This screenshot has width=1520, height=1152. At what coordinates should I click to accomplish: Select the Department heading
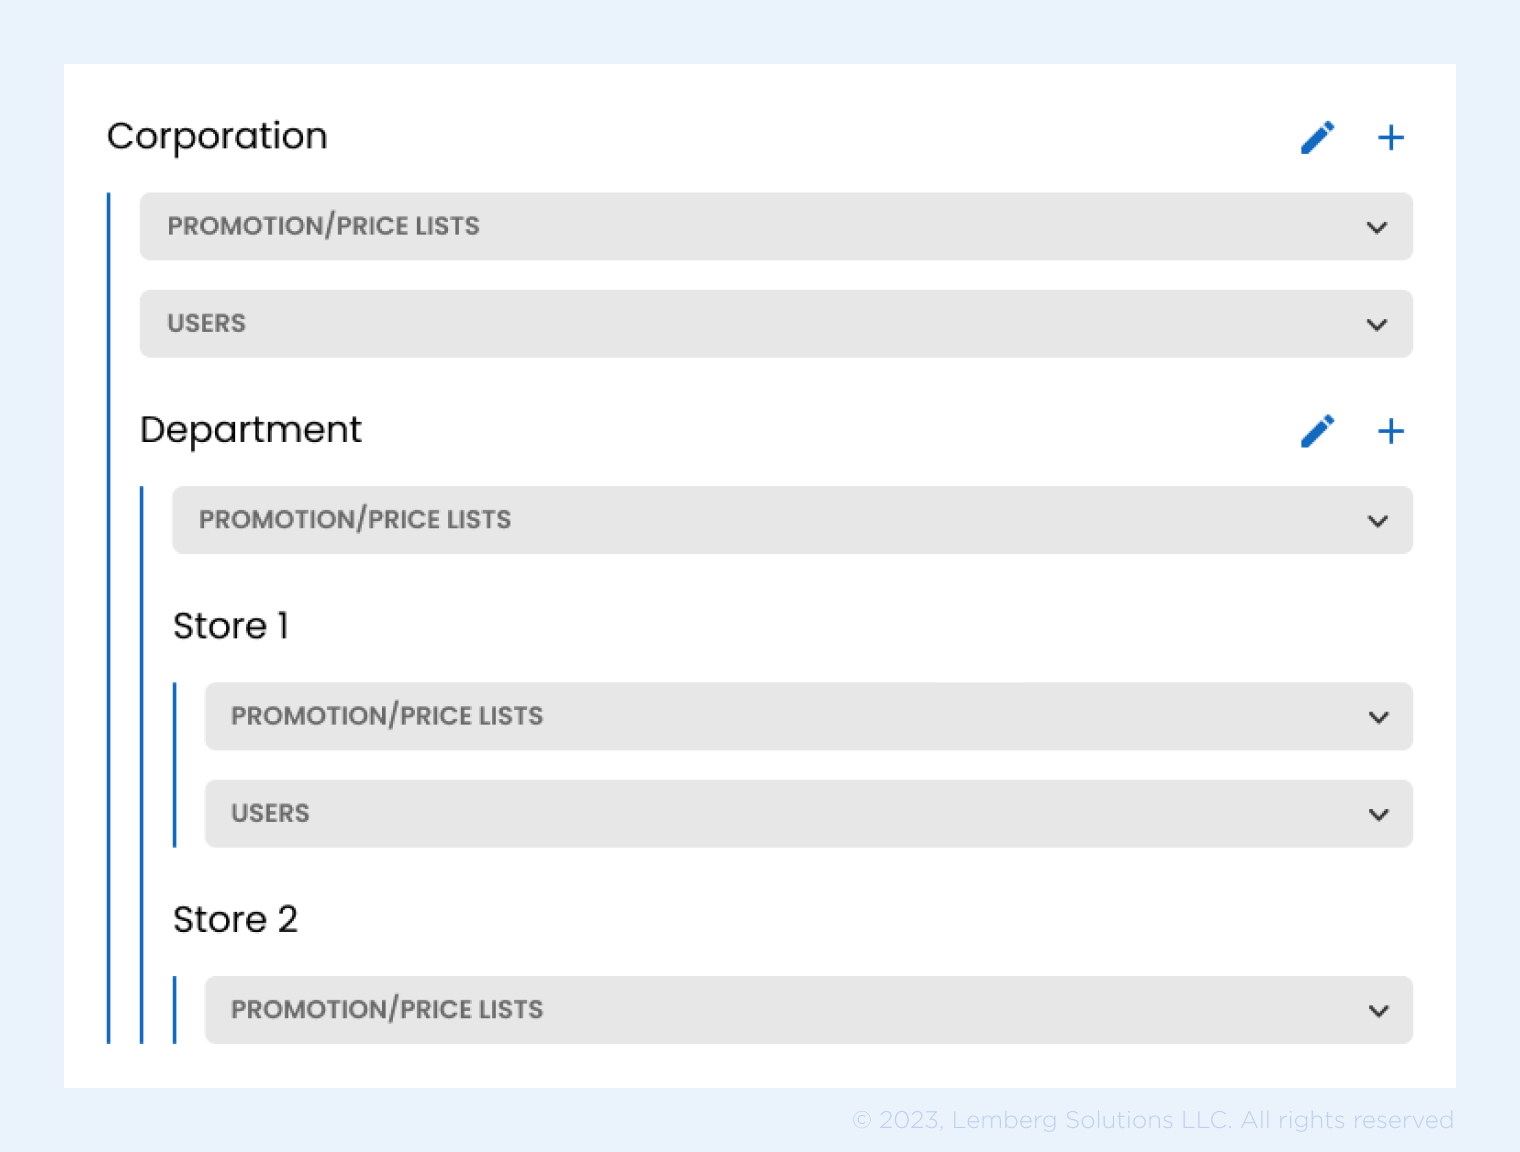[251, 430]
